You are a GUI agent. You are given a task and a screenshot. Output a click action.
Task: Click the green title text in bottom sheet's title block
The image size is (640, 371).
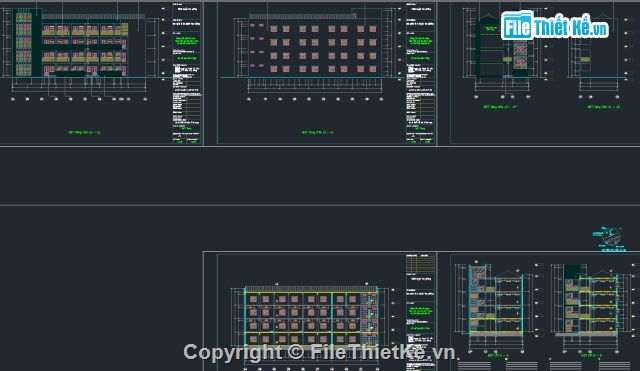pyautogui.click(x=420, y=311)
